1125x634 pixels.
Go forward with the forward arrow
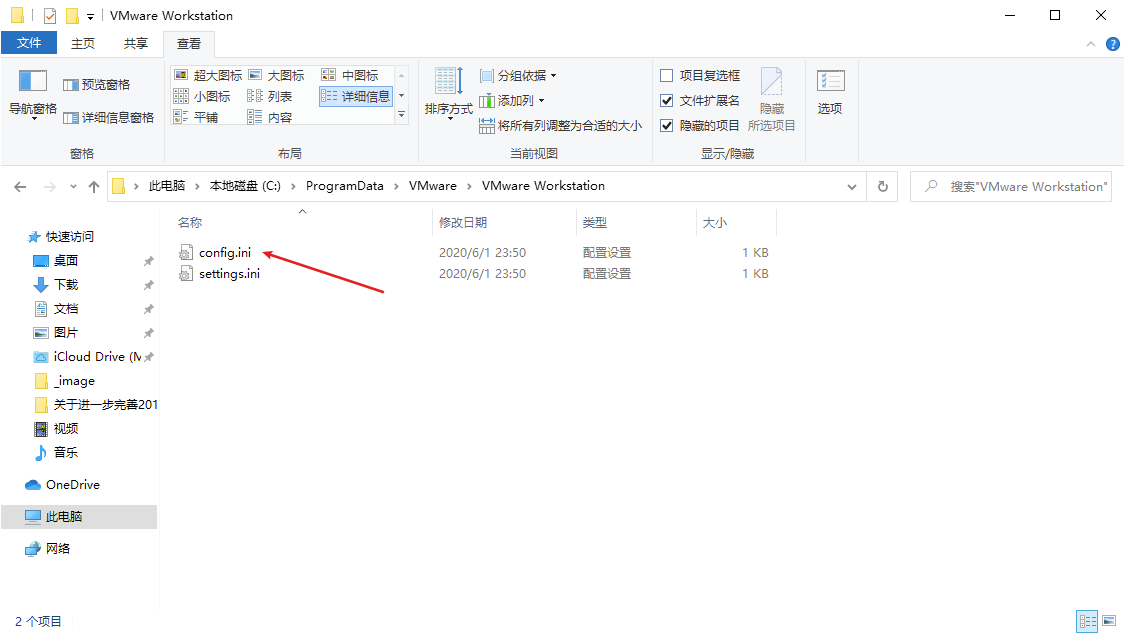pyautogui.click(x=50, y=186)
